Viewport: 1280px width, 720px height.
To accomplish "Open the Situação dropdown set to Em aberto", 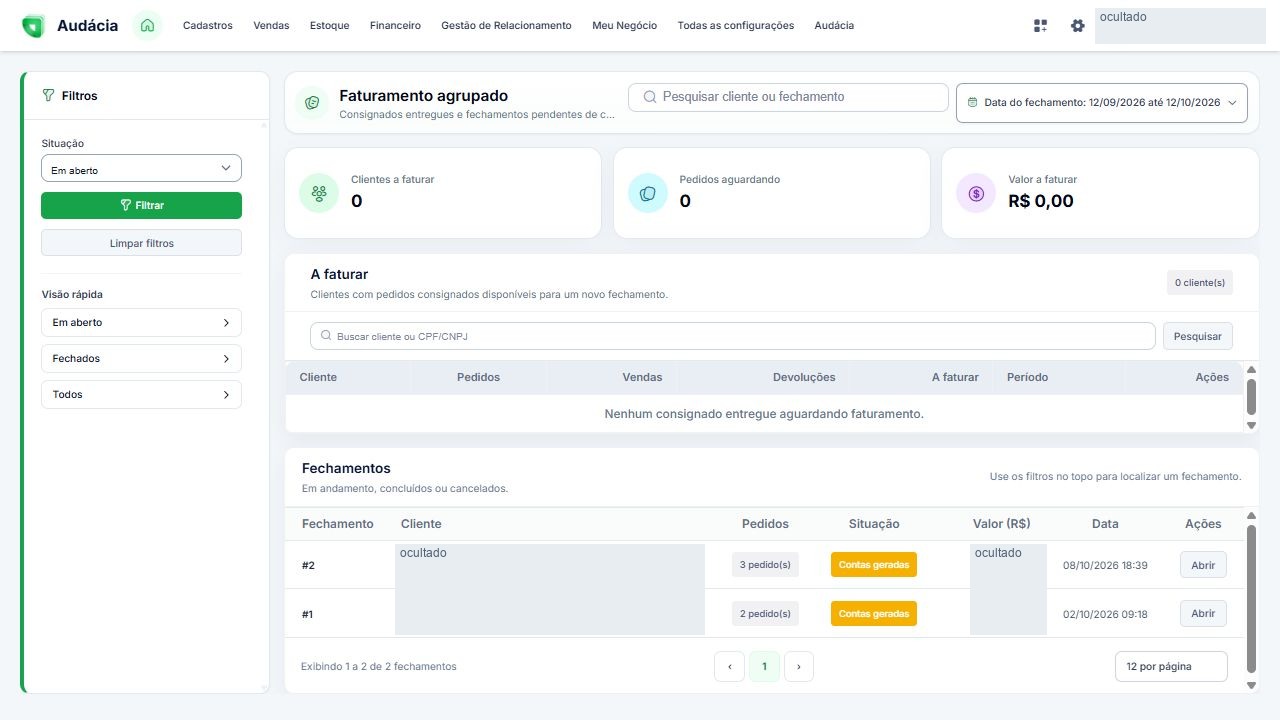I will tap(141, 169).
